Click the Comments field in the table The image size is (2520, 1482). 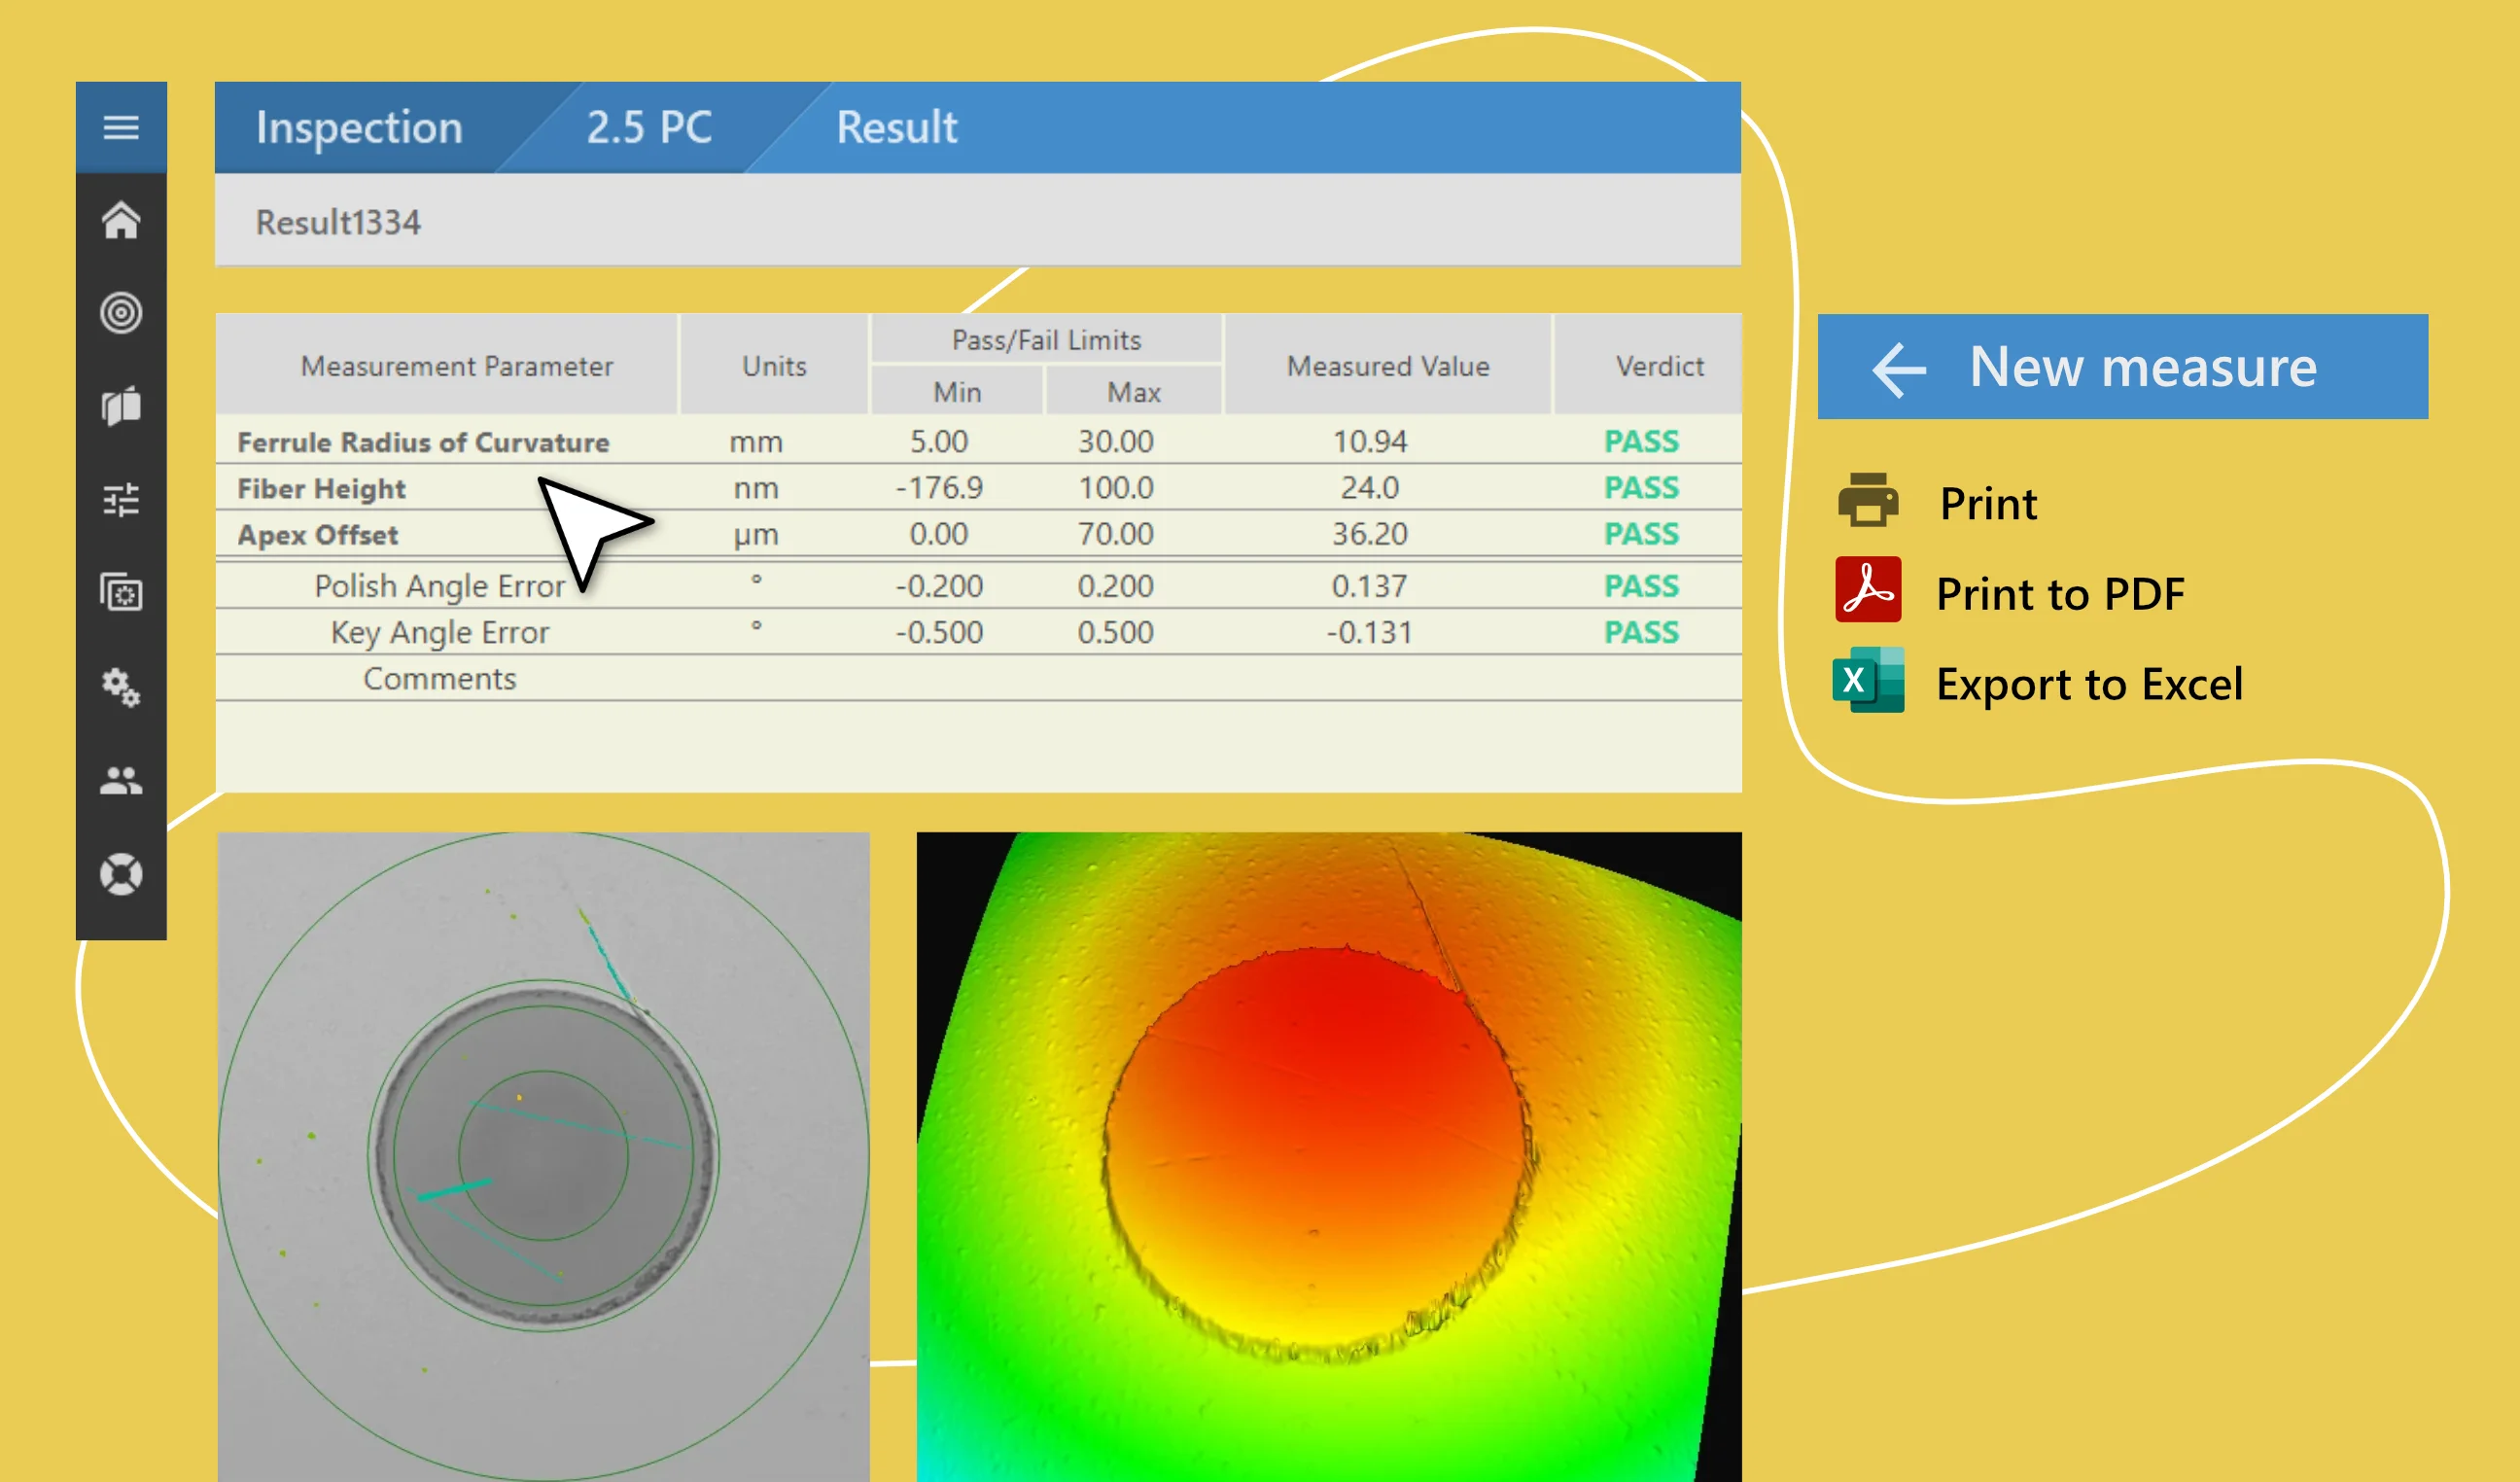439,679
